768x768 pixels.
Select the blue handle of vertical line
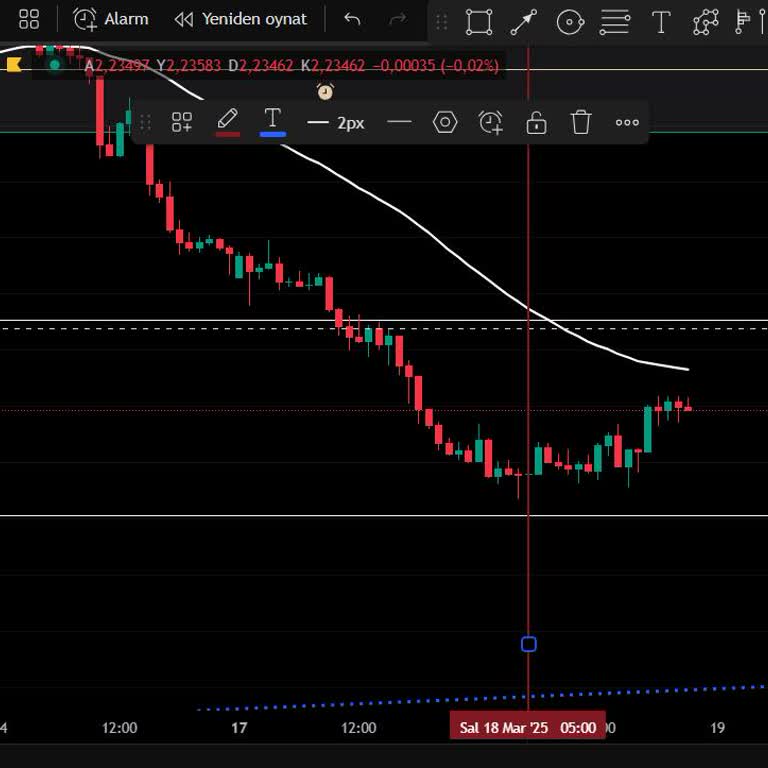tap(528, 644)
